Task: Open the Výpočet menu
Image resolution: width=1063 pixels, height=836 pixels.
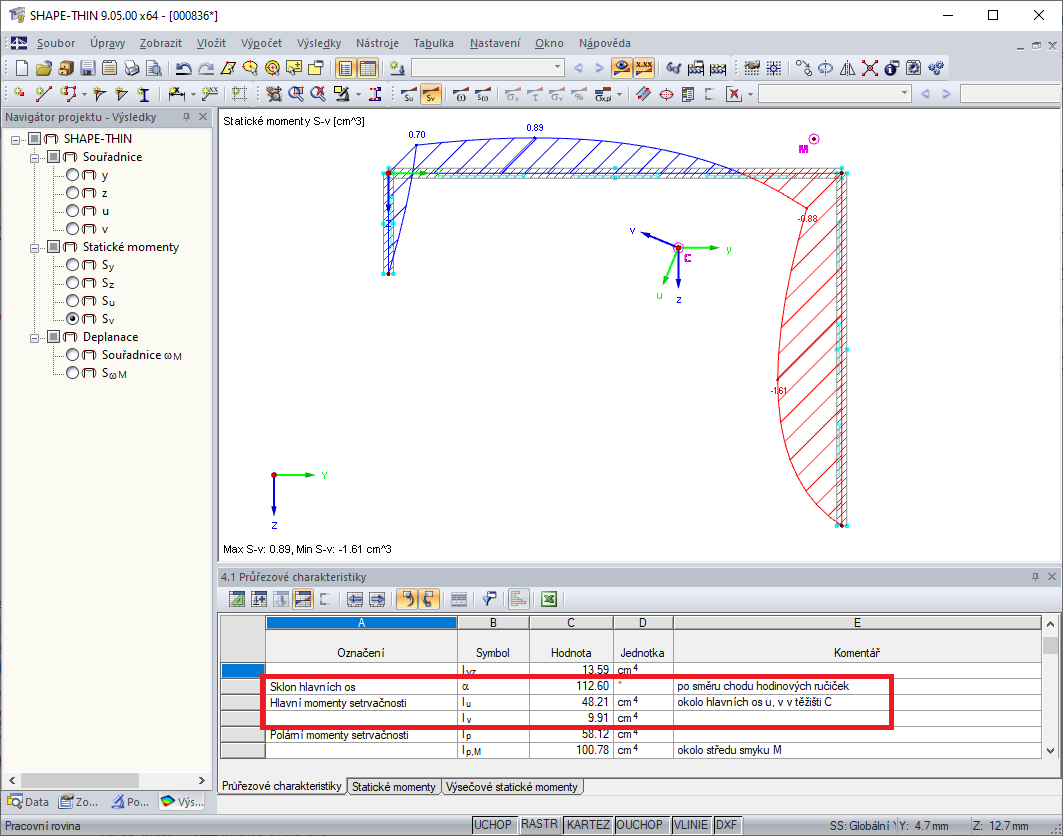Action: pyautogui.click(x=261, y=43)
